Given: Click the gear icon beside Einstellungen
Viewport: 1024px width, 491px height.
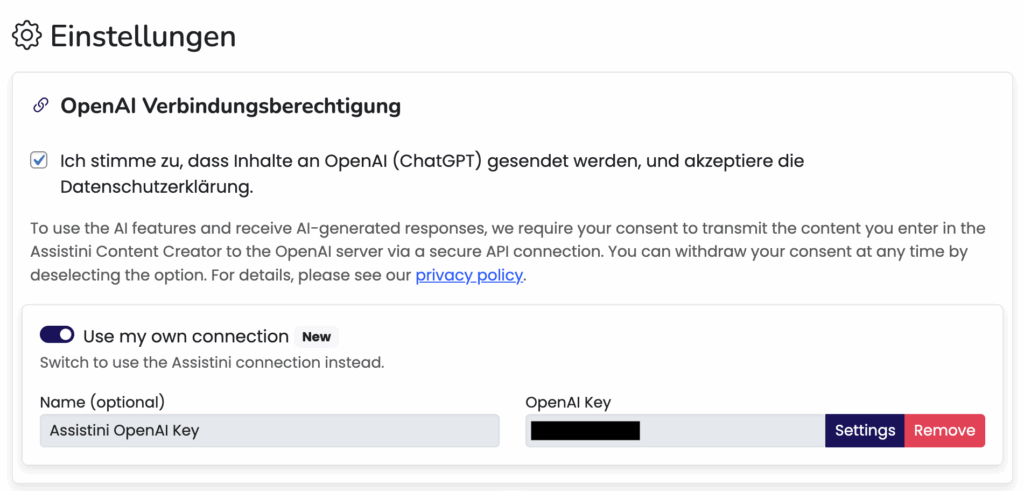Looking at the screenshot, I should click(26, 36).
